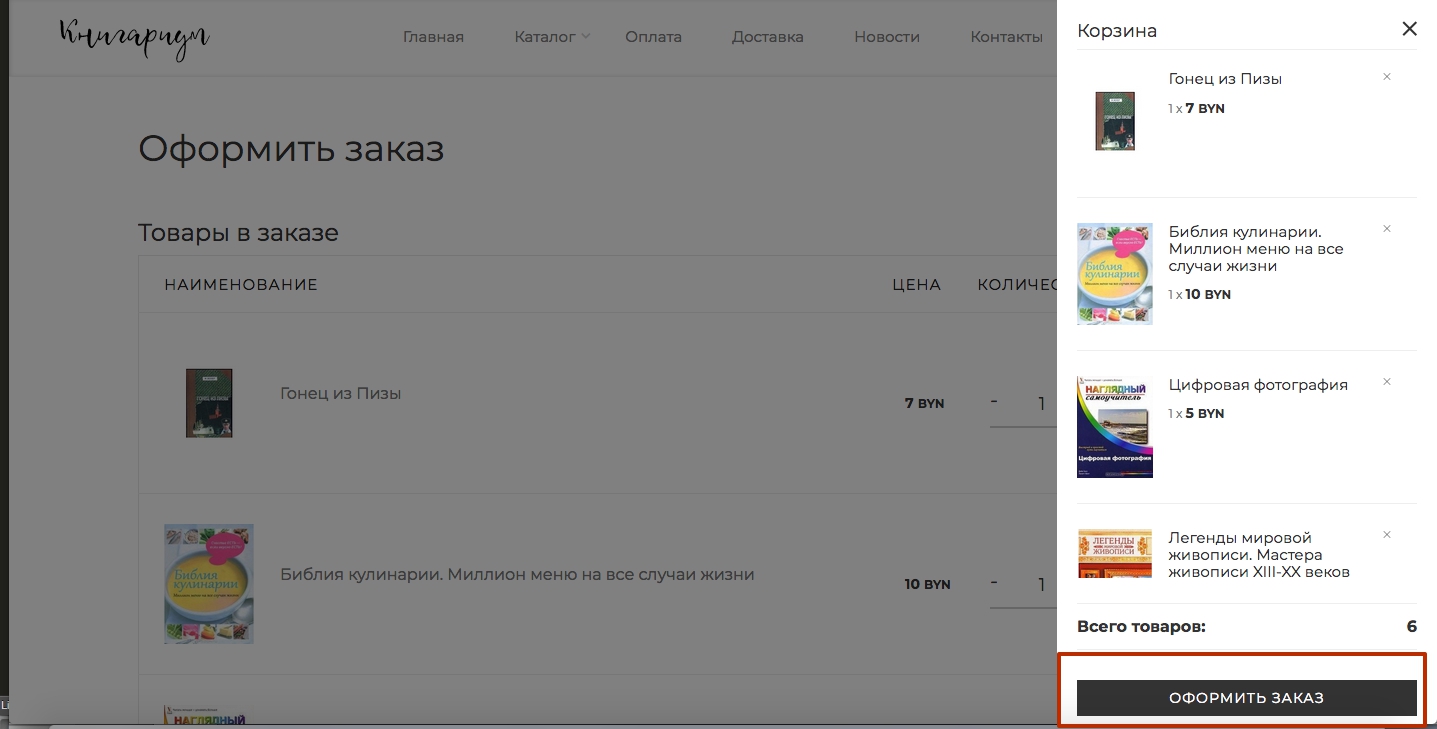1437x729 pixels.
Task: Open the Главная menu item
Action: click(x=433, y=37)
